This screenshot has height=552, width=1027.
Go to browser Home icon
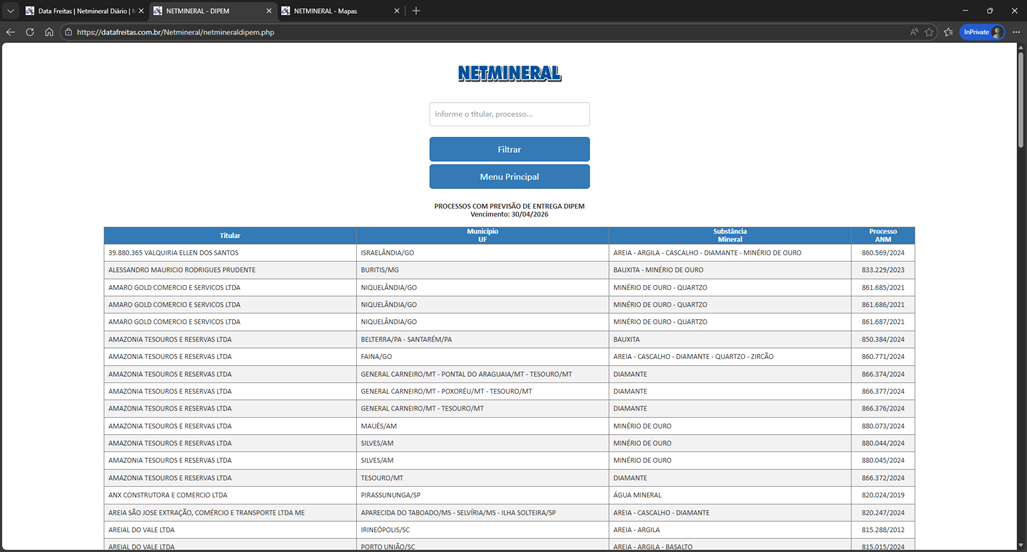coord(49,32)
